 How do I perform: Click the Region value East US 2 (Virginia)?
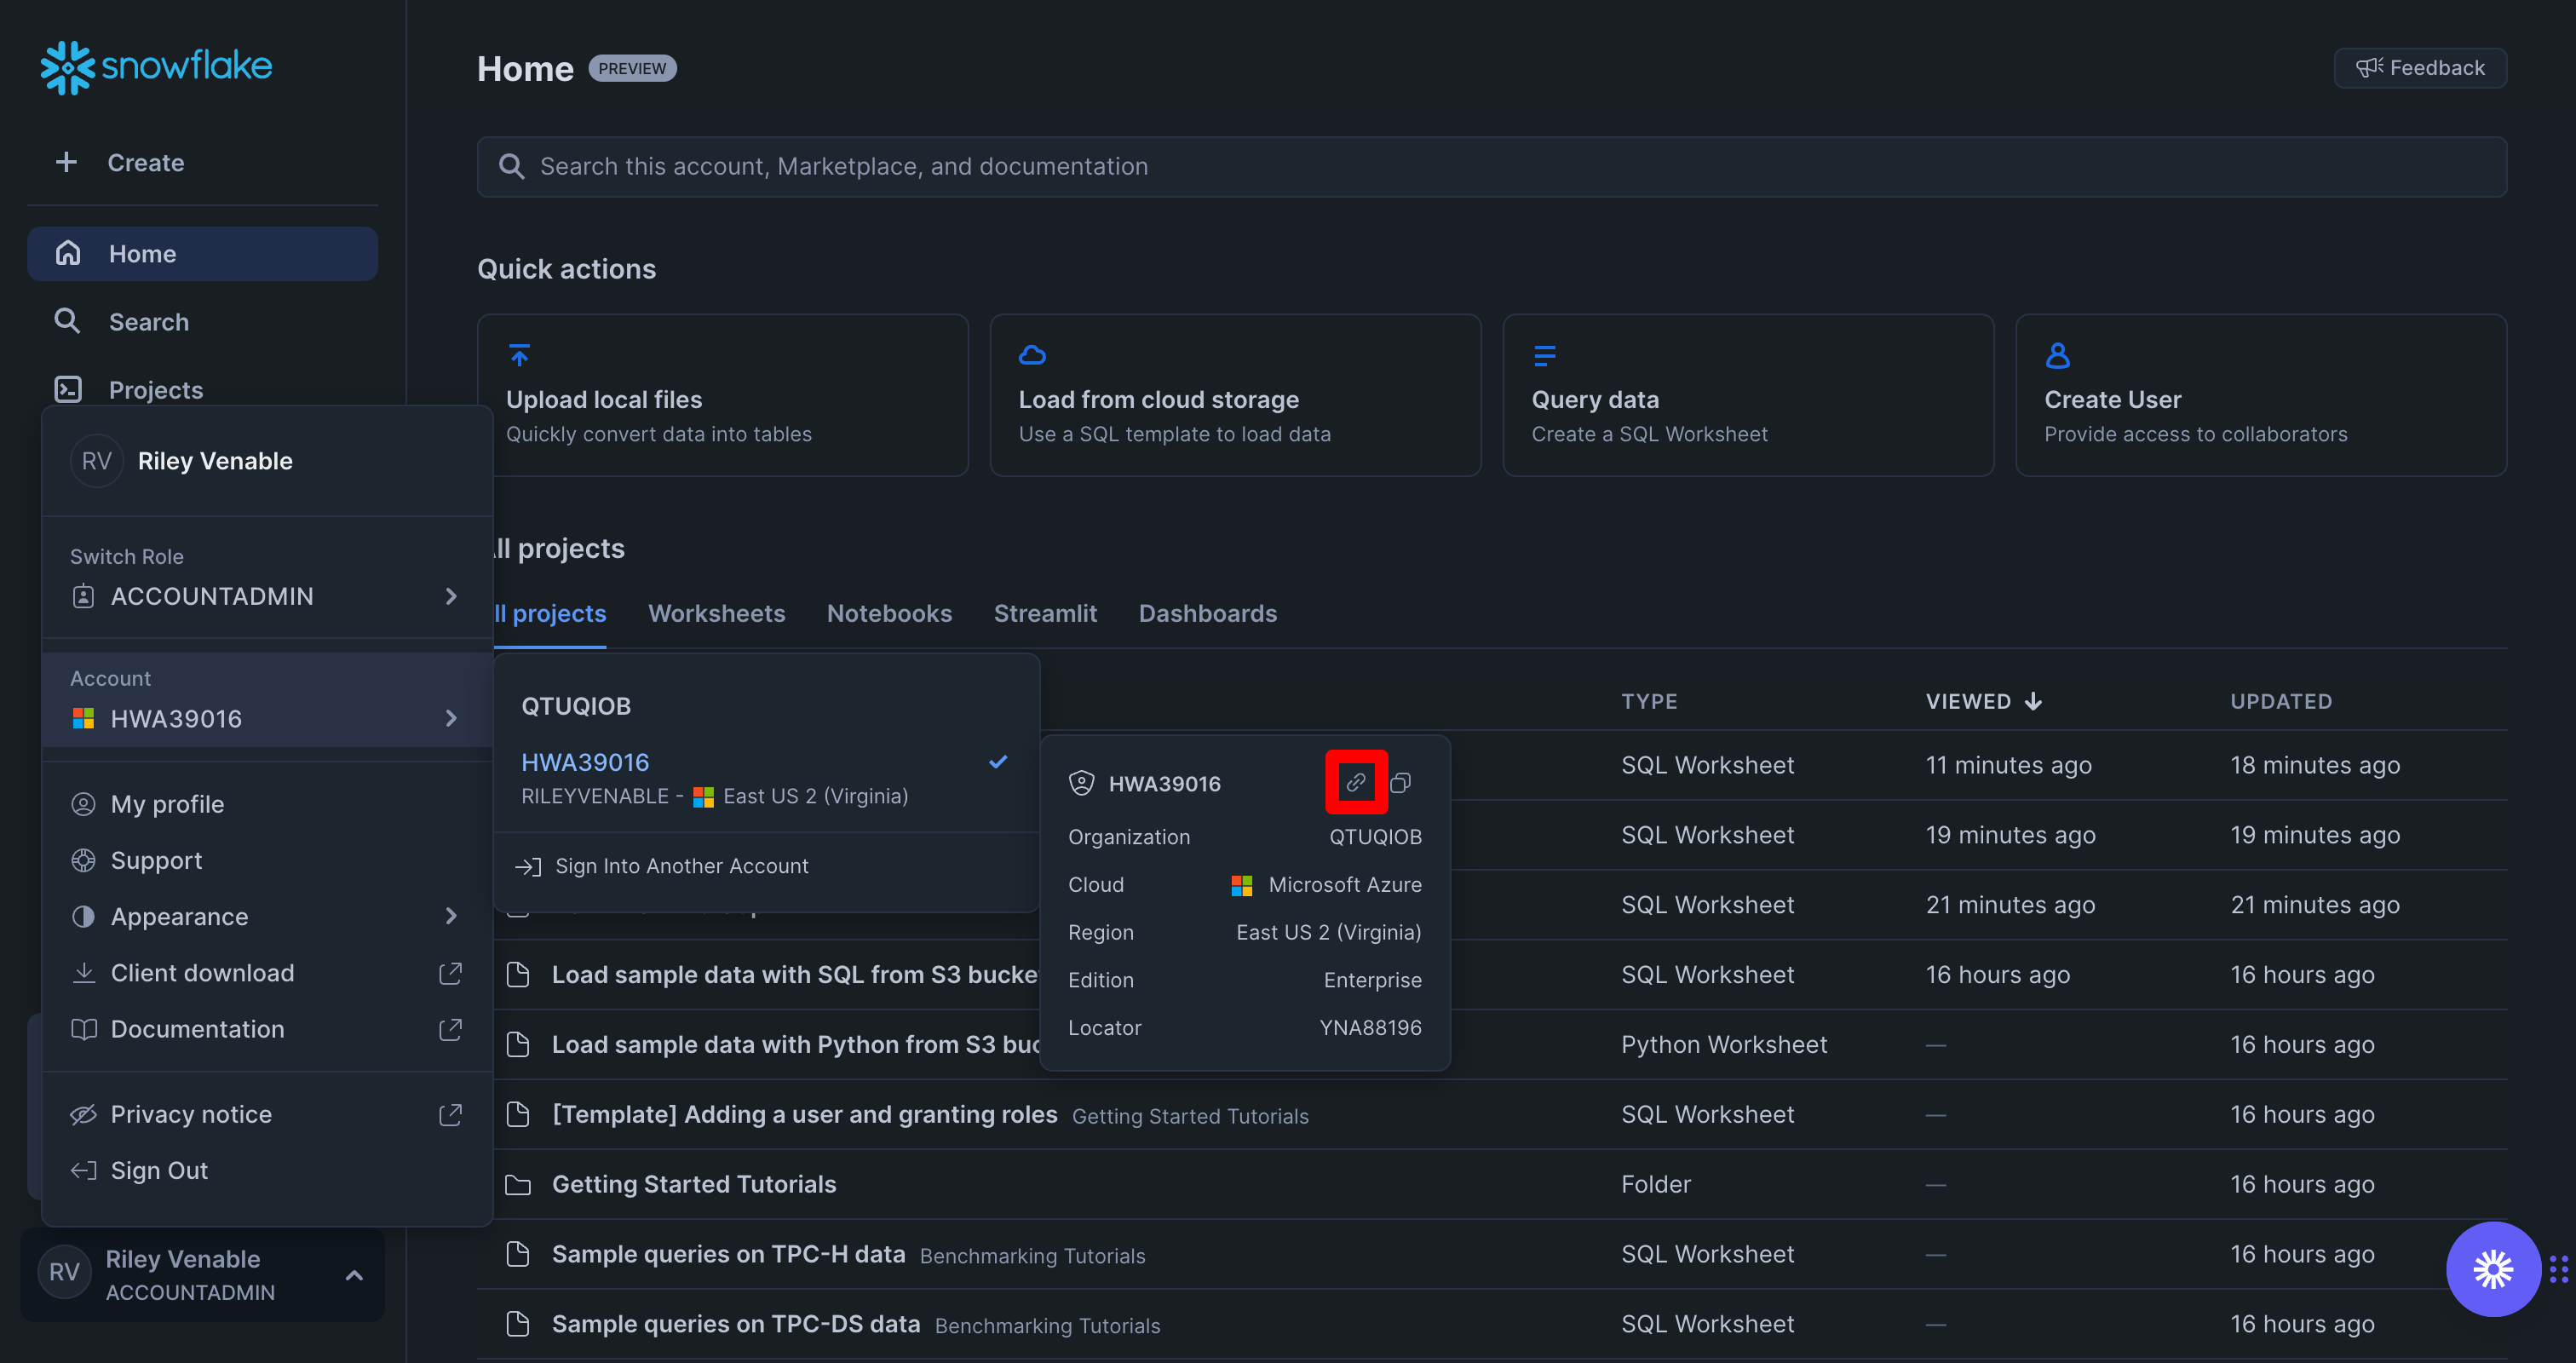[1328, 932]
